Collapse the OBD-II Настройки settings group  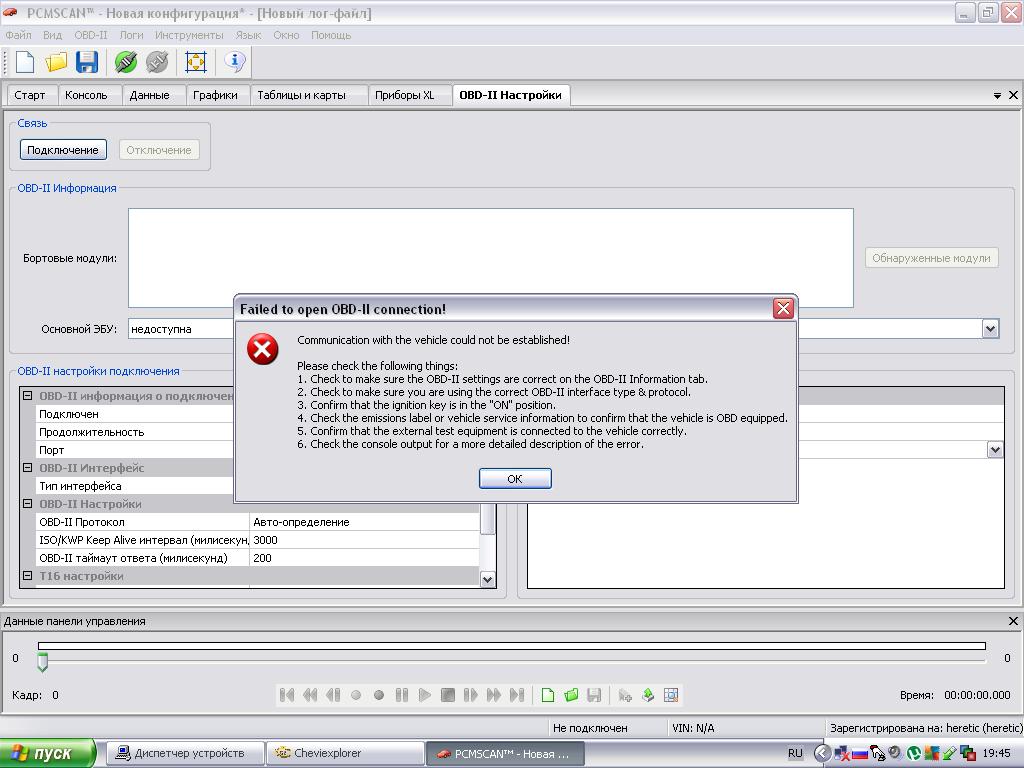pyautogui.click(x=28, y=504)
